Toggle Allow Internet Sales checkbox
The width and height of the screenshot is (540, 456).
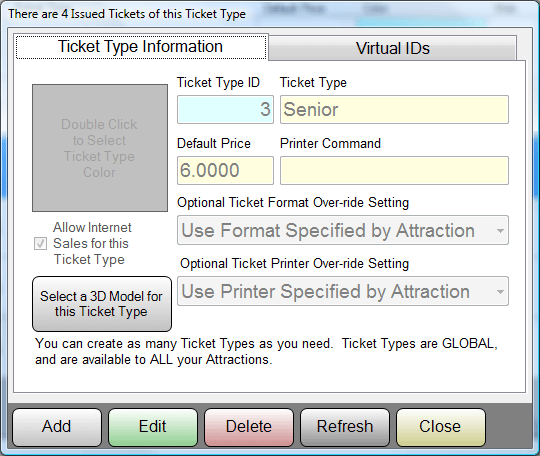pos(40,243)
